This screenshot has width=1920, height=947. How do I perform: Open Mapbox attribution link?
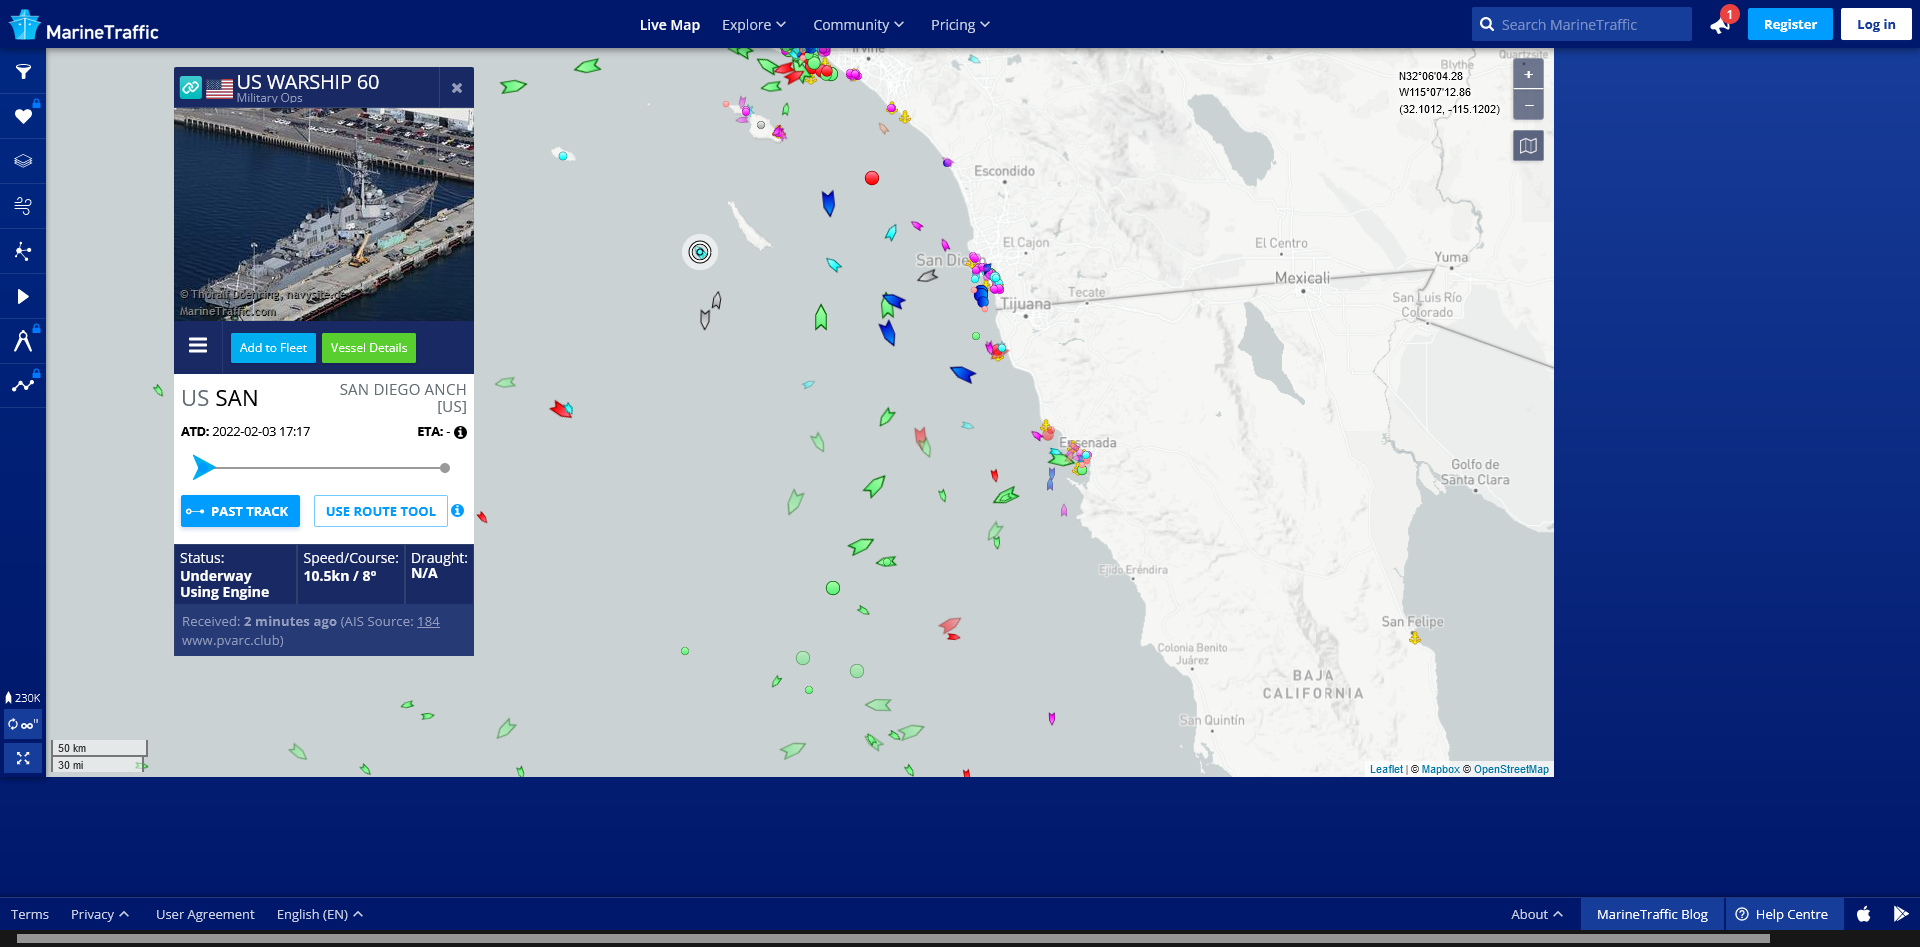click(1440, 769)
